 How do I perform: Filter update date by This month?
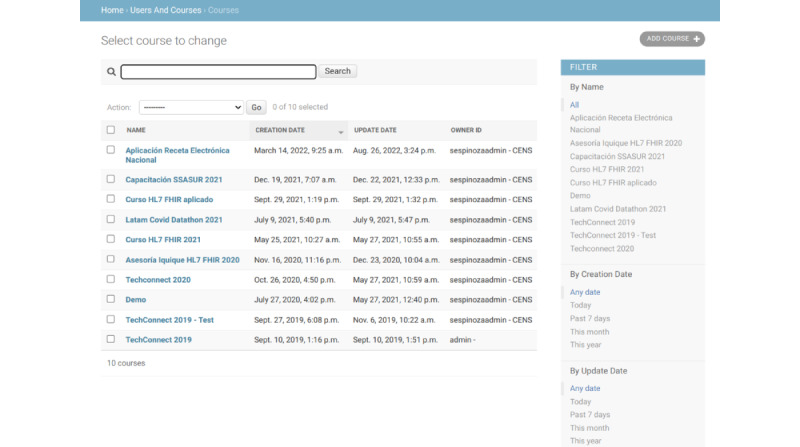pyautogui.click(x=589, y=428)
